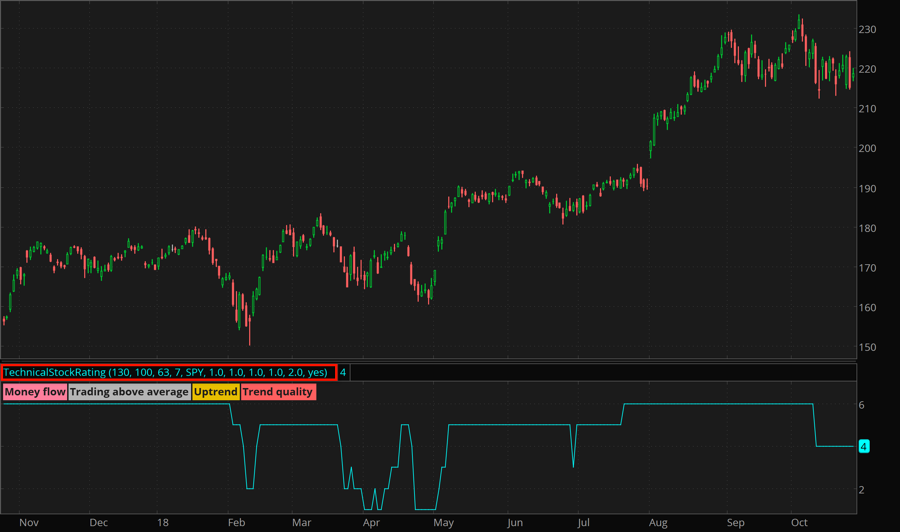Select the Trading above average label
Screen dimensions: 900x532
(x=129, y=392)
